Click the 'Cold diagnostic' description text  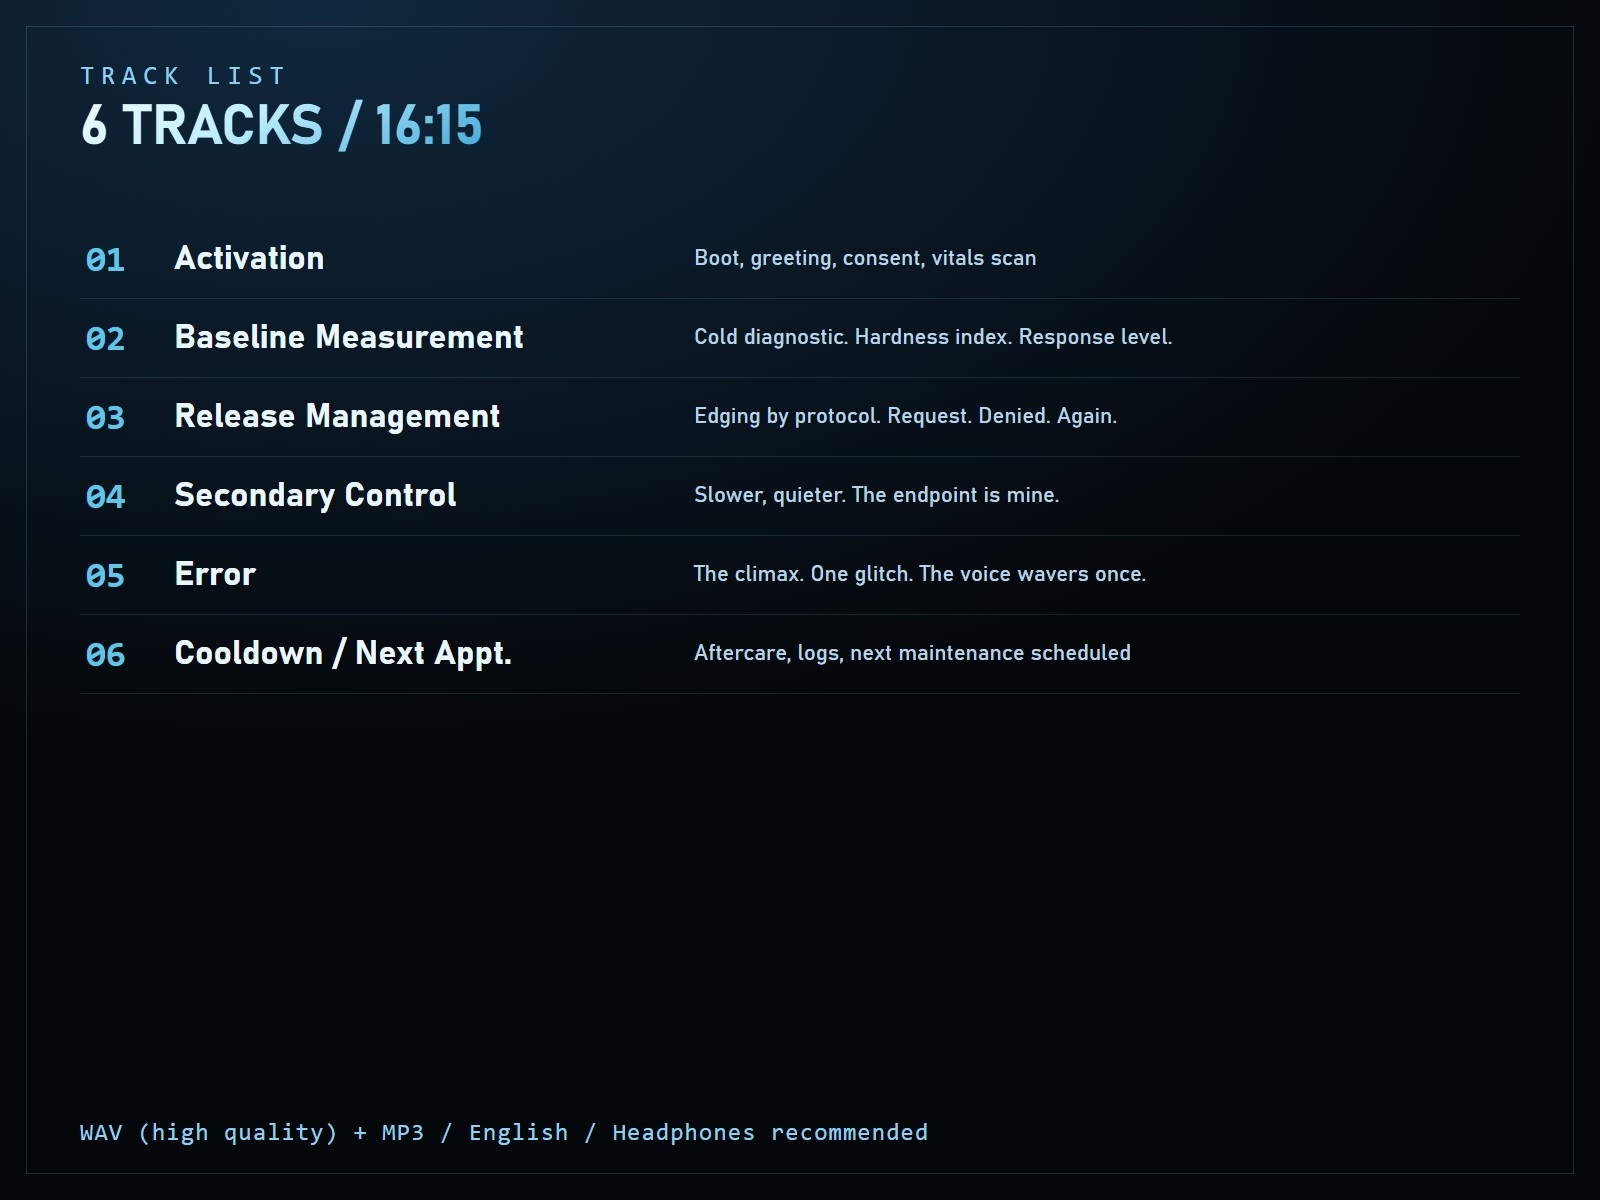933,337
